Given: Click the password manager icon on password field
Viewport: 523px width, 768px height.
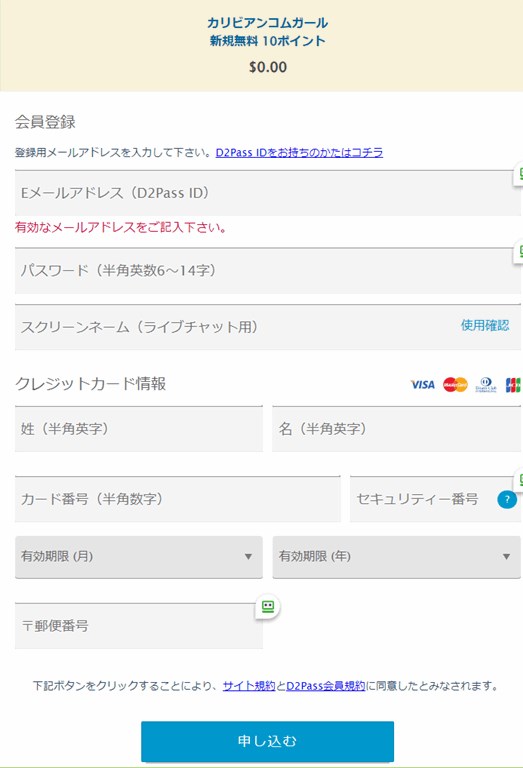Looking at the screenshot, I should pyautogui.click(x=519, y=252).
